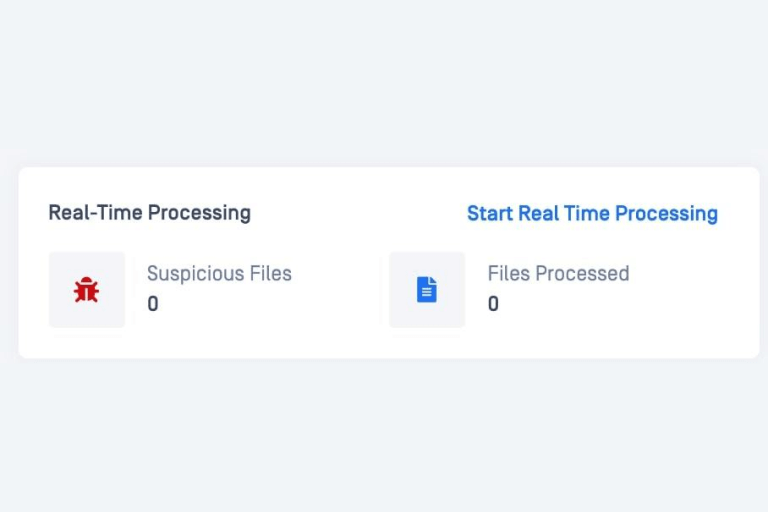
Task: Click the word Real-Time in the card heading
Action: coord(95,212)
